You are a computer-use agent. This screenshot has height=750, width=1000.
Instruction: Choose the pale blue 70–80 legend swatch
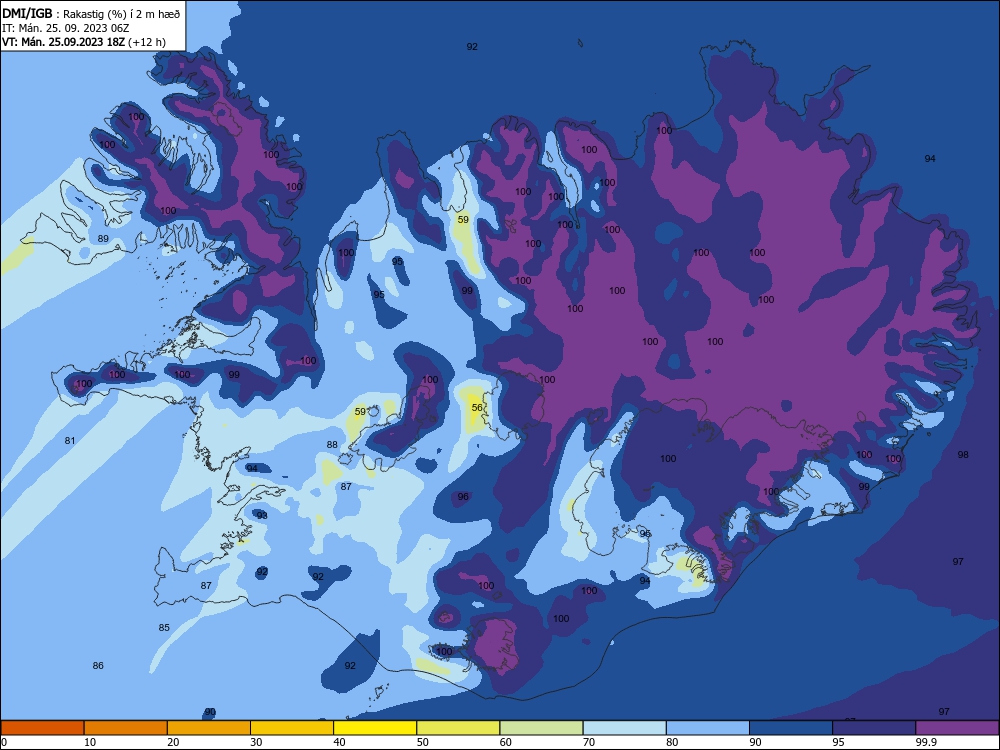tap(624, 728)
